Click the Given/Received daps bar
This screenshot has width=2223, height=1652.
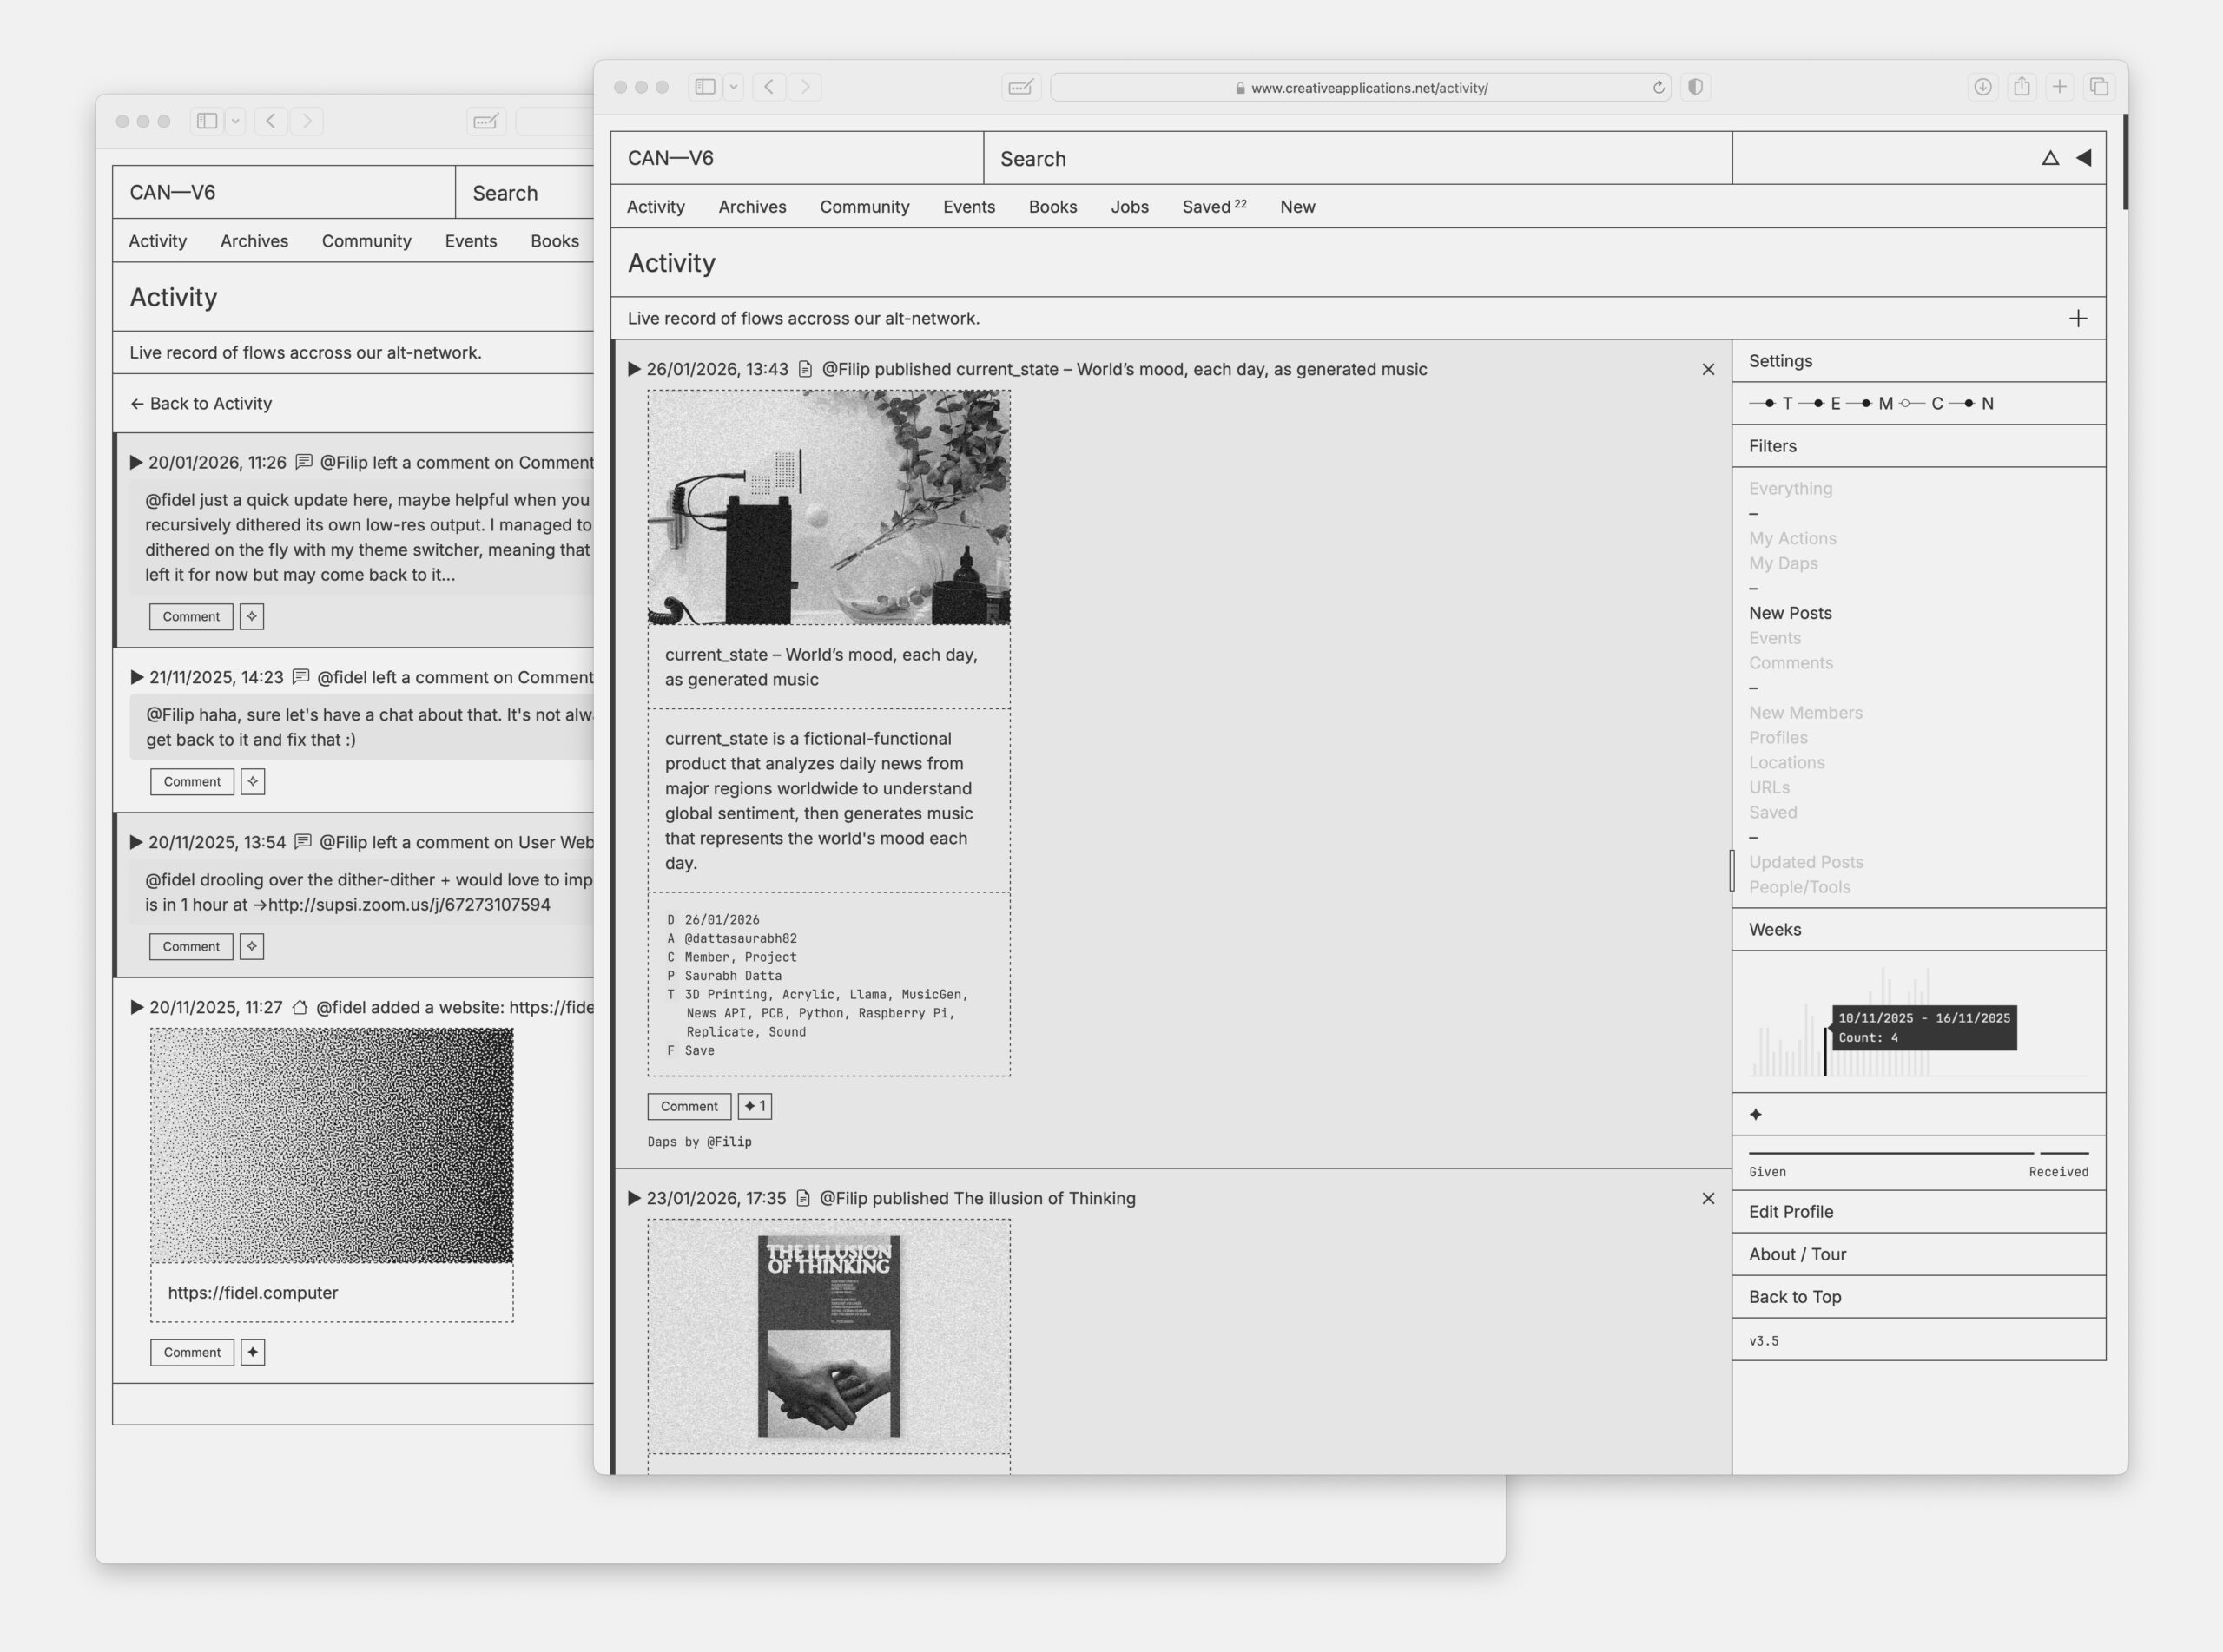click(1919, 1153)
